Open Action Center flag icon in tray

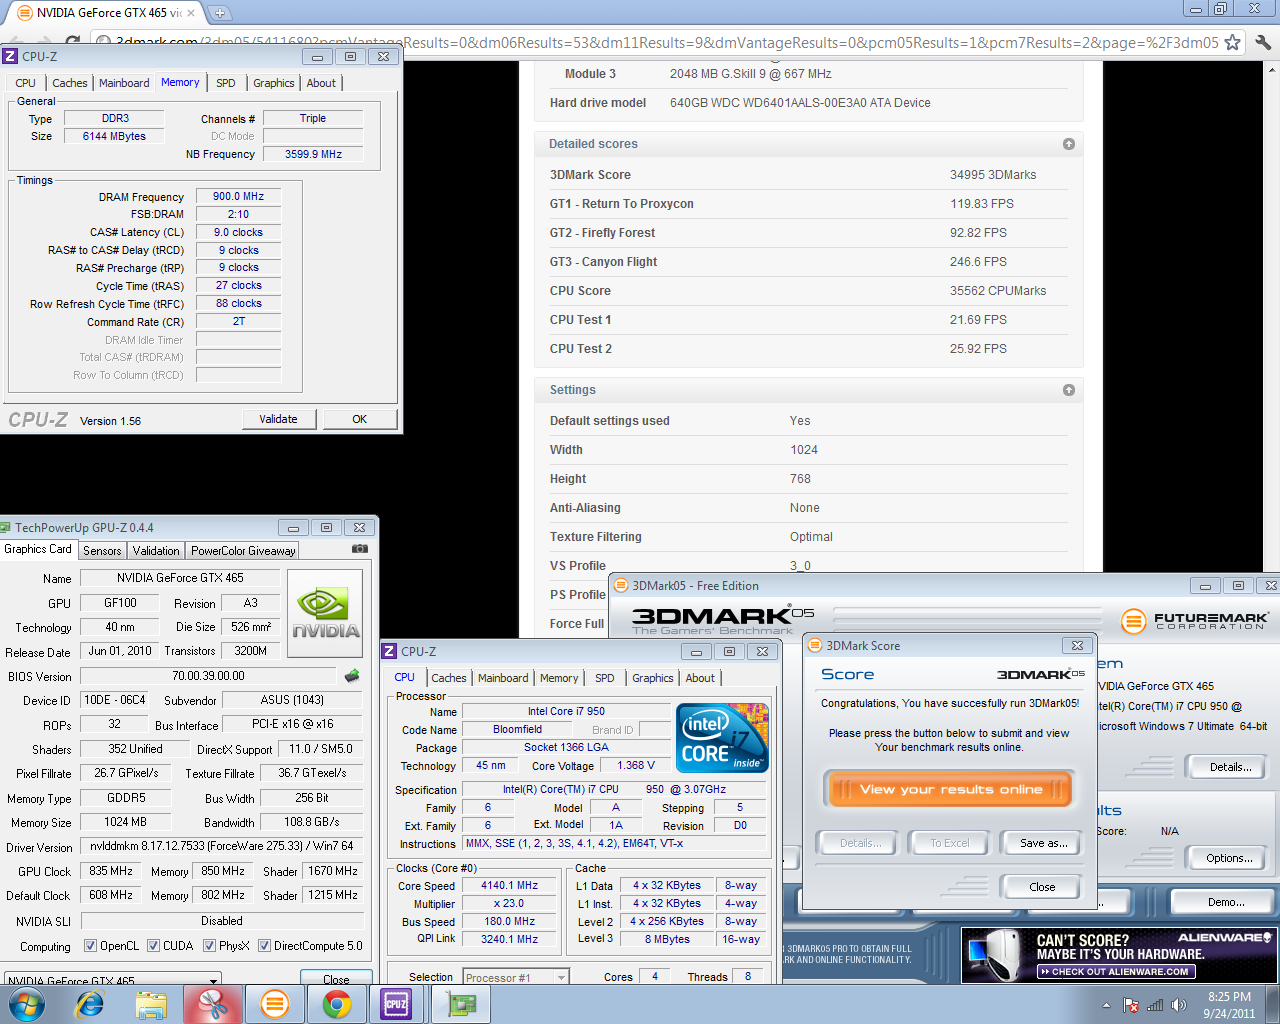(1132, 1005)
